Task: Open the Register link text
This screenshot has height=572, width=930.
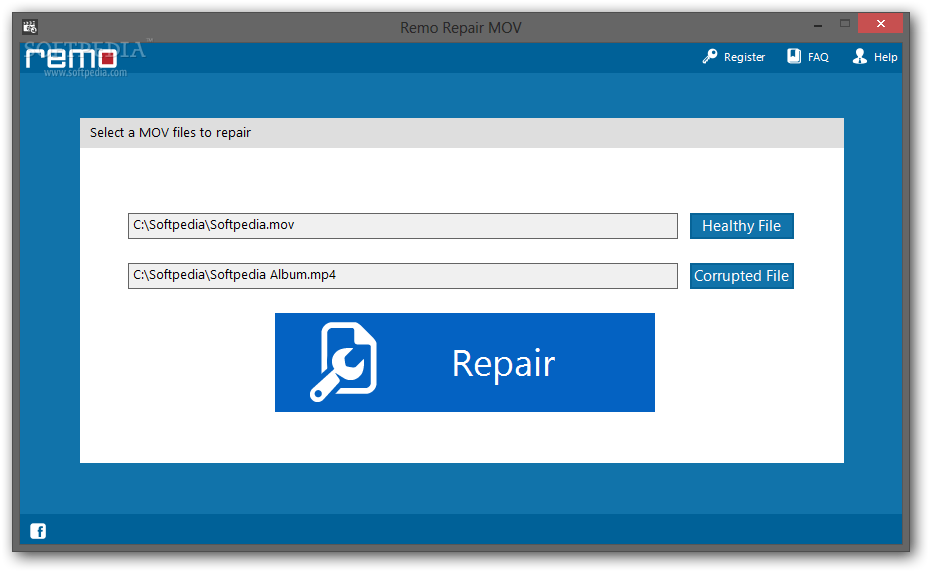Action: tap(744, 57)
